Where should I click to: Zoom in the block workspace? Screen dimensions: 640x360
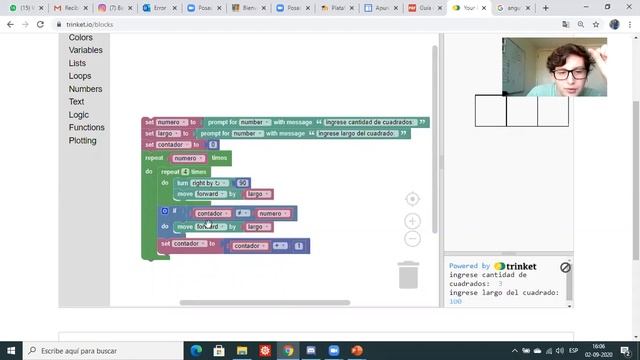tap(412, 221)
